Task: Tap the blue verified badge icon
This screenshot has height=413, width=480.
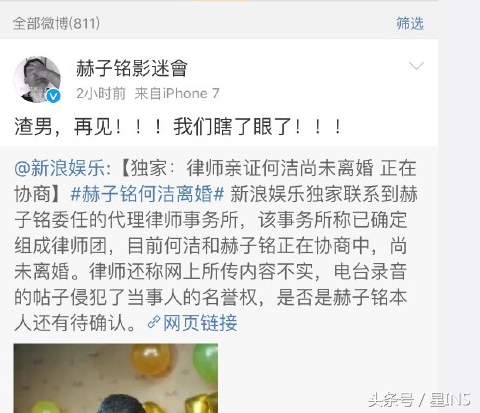Action: [53, 96]
